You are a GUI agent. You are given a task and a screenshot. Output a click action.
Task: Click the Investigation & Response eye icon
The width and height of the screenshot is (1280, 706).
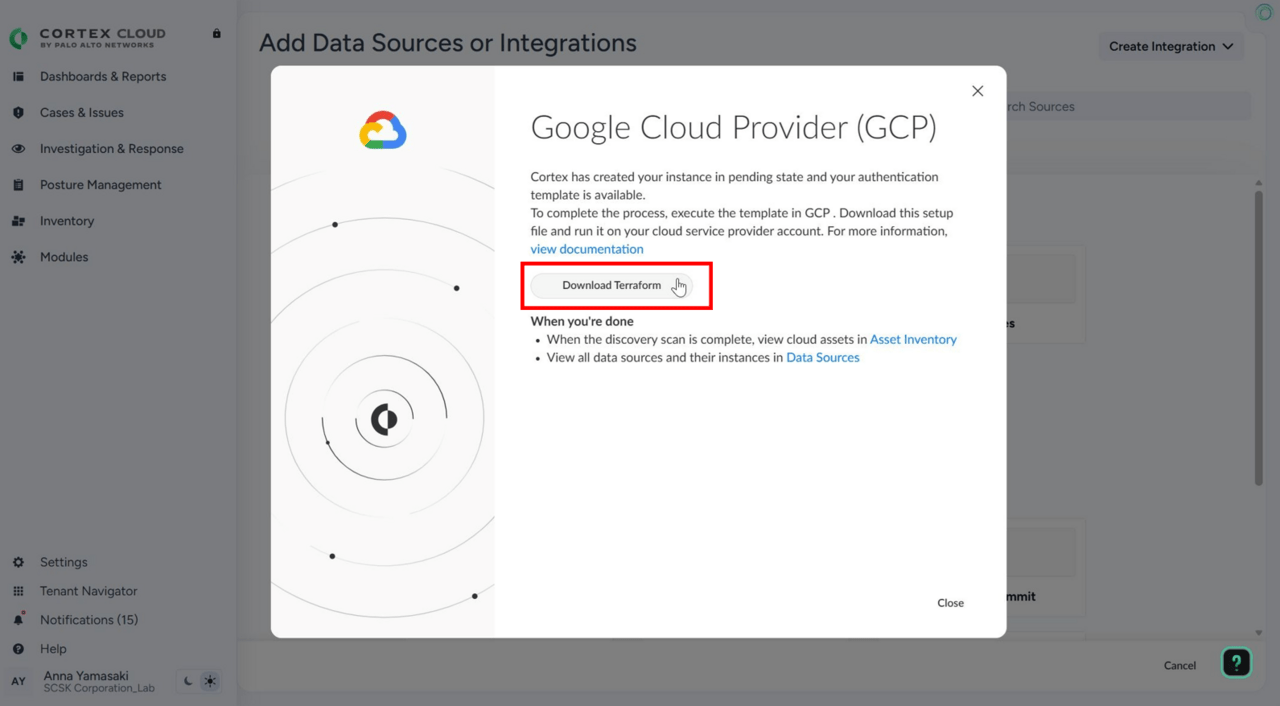tap(18, 149)
